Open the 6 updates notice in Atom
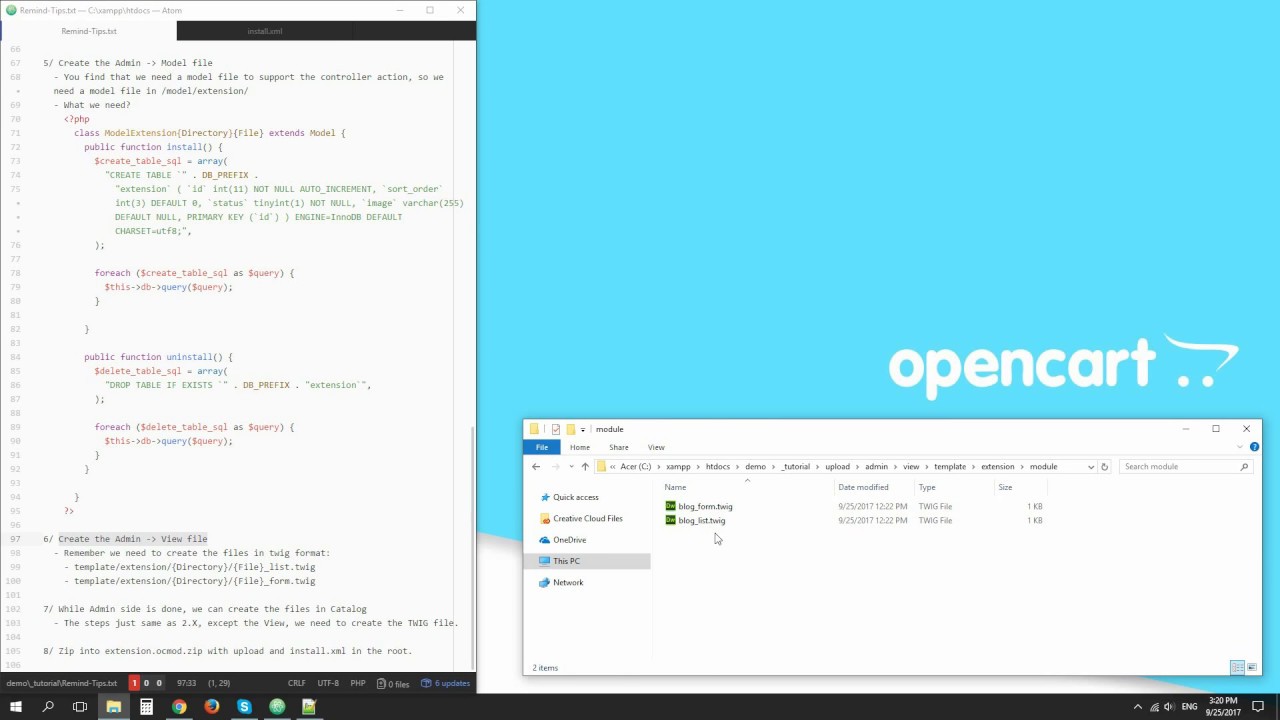Image resolution: width=1280 pixels, height=720 pixels. [x=446, y=683]
